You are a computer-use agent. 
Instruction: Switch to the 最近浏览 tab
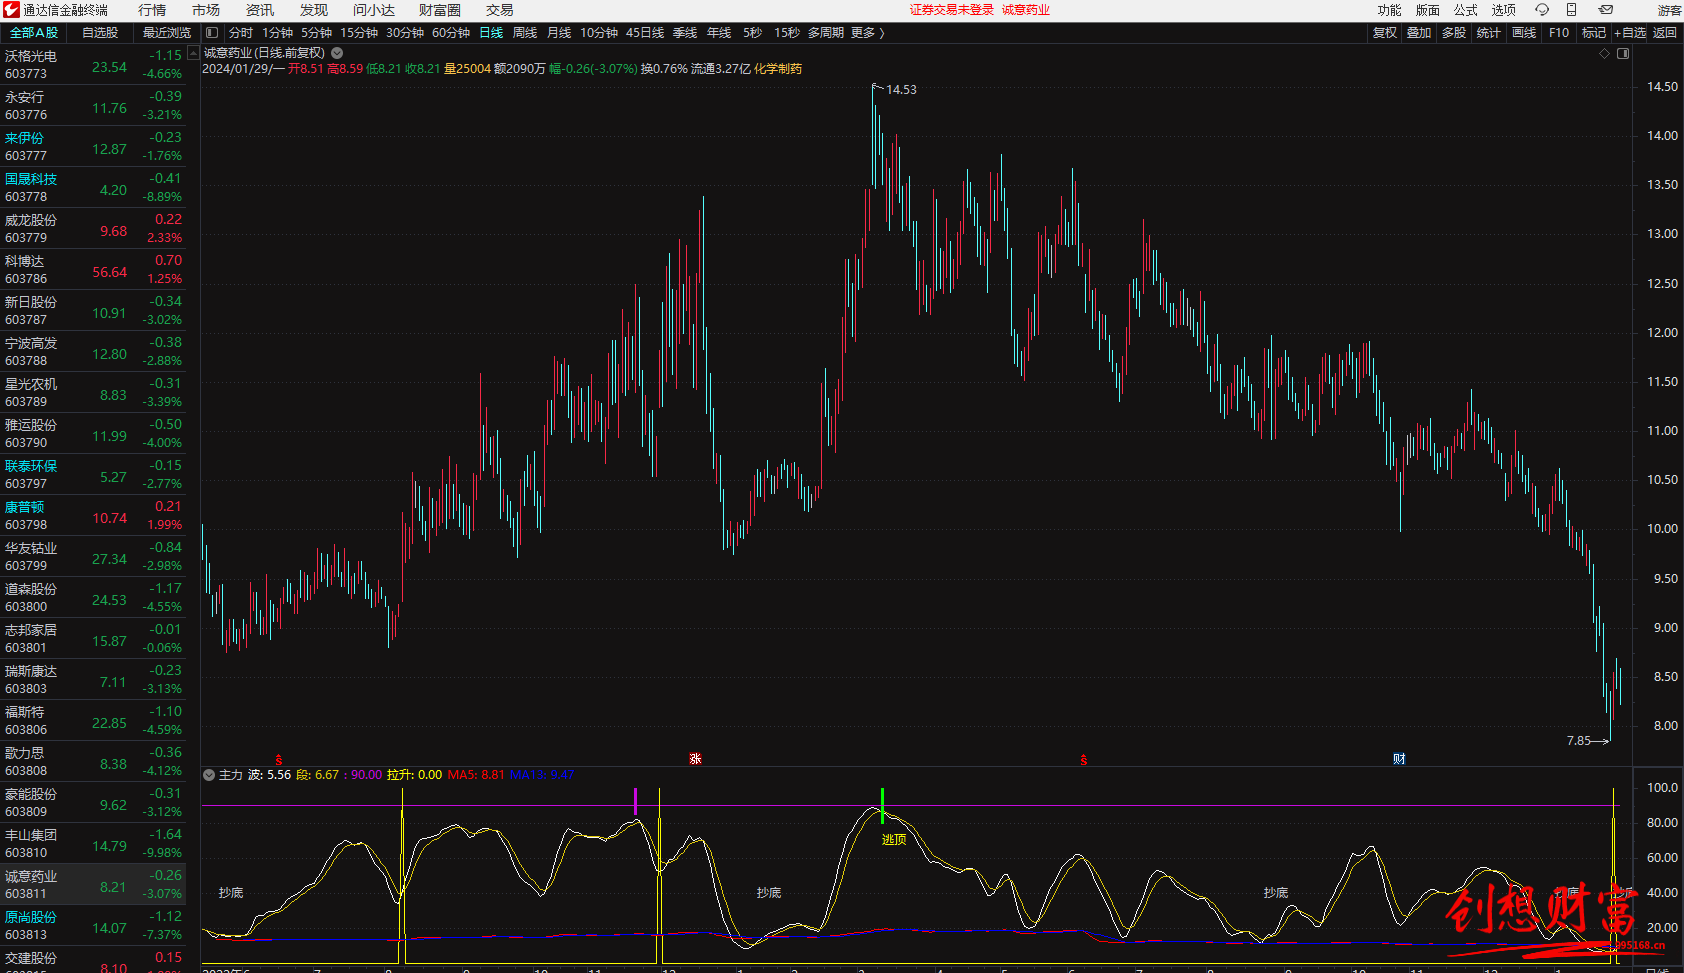pyautogui.click(x=166, y=33)
